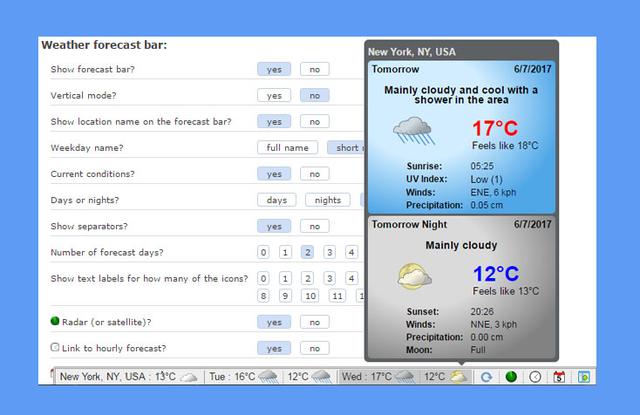Click the refresh icon on the forecast bar
Screen dimensions: 640x415
coord(487,377)
